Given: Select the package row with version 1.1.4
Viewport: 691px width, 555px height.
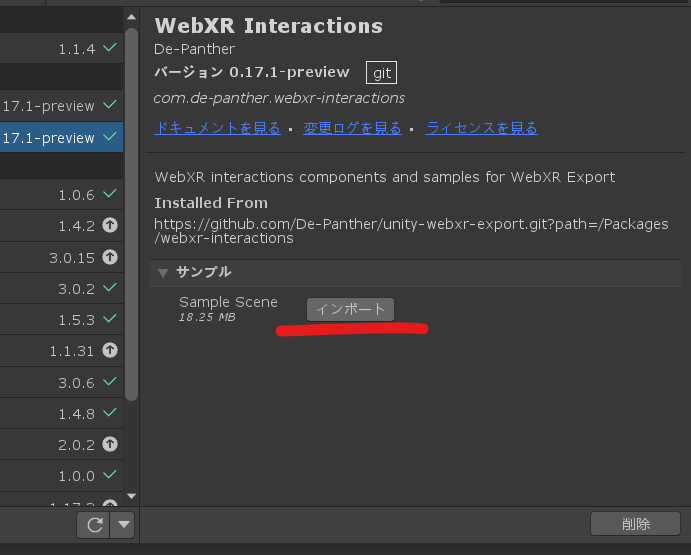Looking at the screenshot, I should 61,48.
